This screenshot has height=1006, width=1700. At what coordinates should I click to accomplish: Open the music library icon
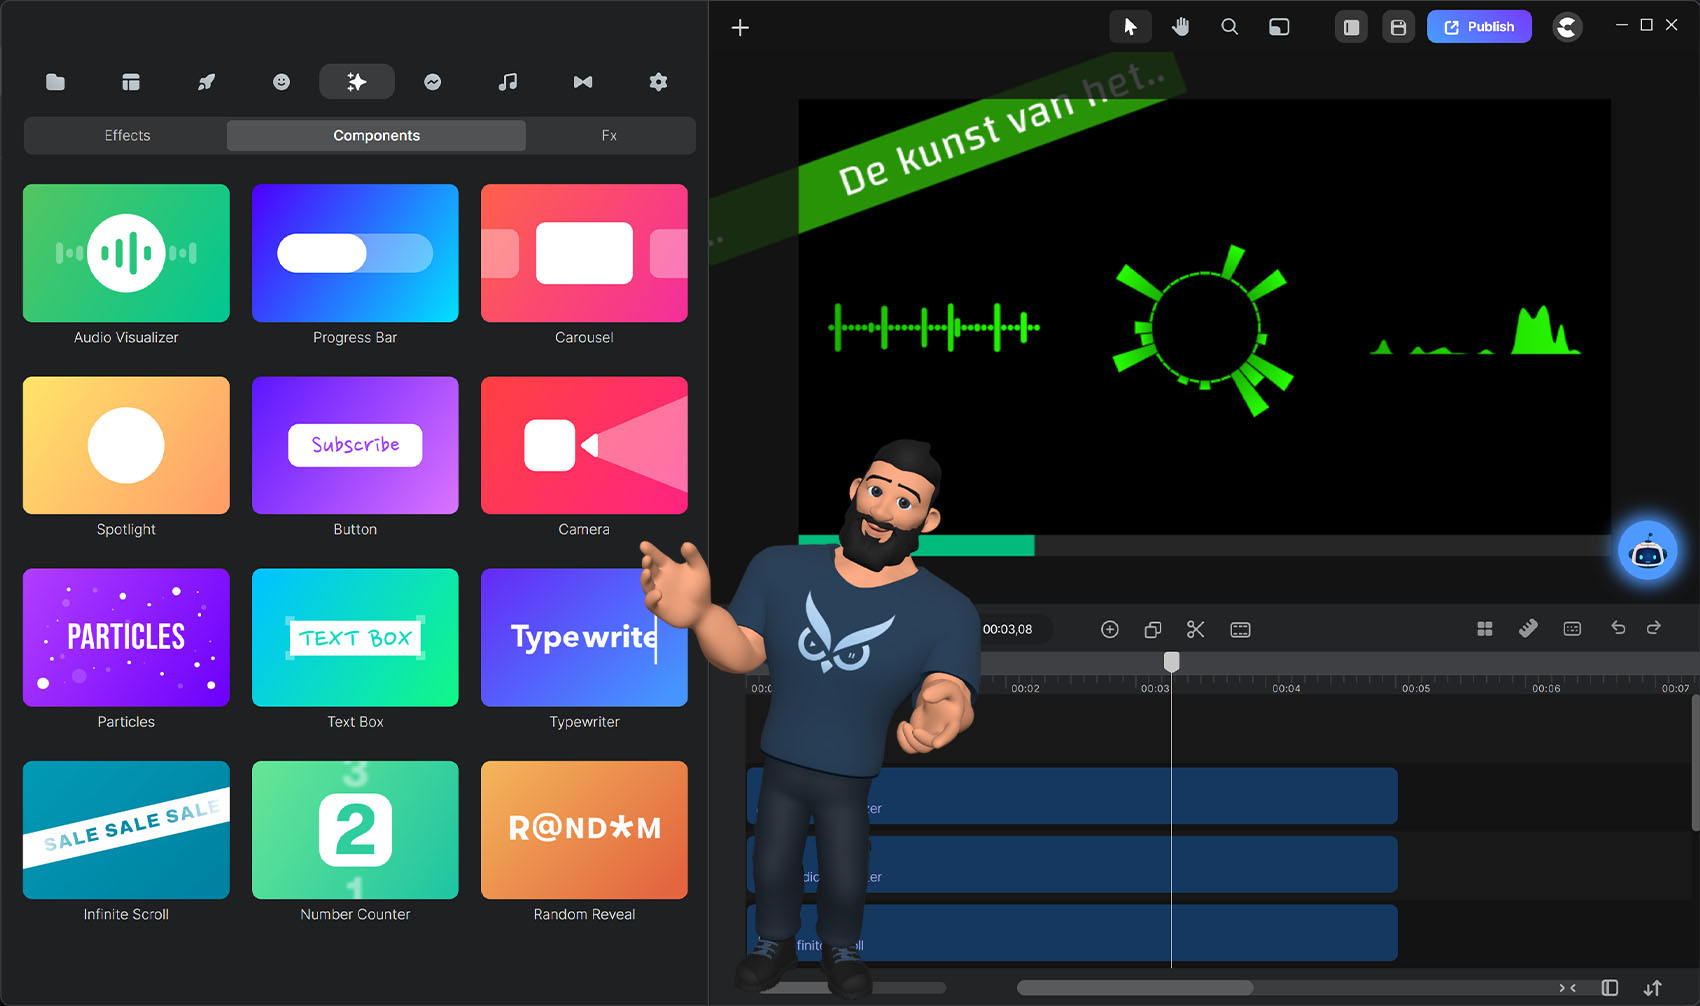tap(508, 82)
